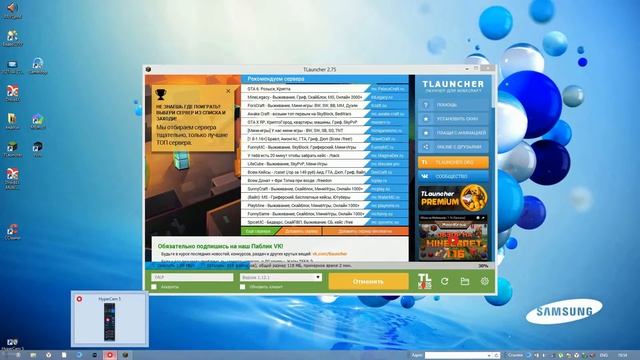Toggle the update client checkbox
640x360 pixels.
click(243, 287)
